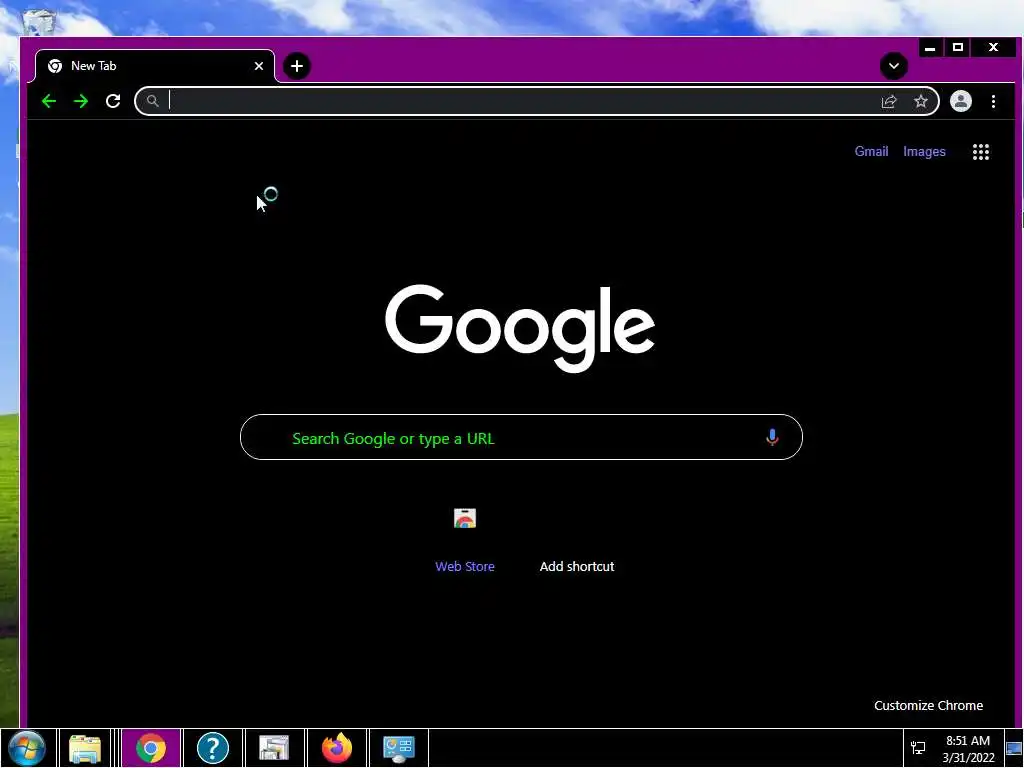
Task: Close the New Tab tab
Action: click(x=259, y=66)
